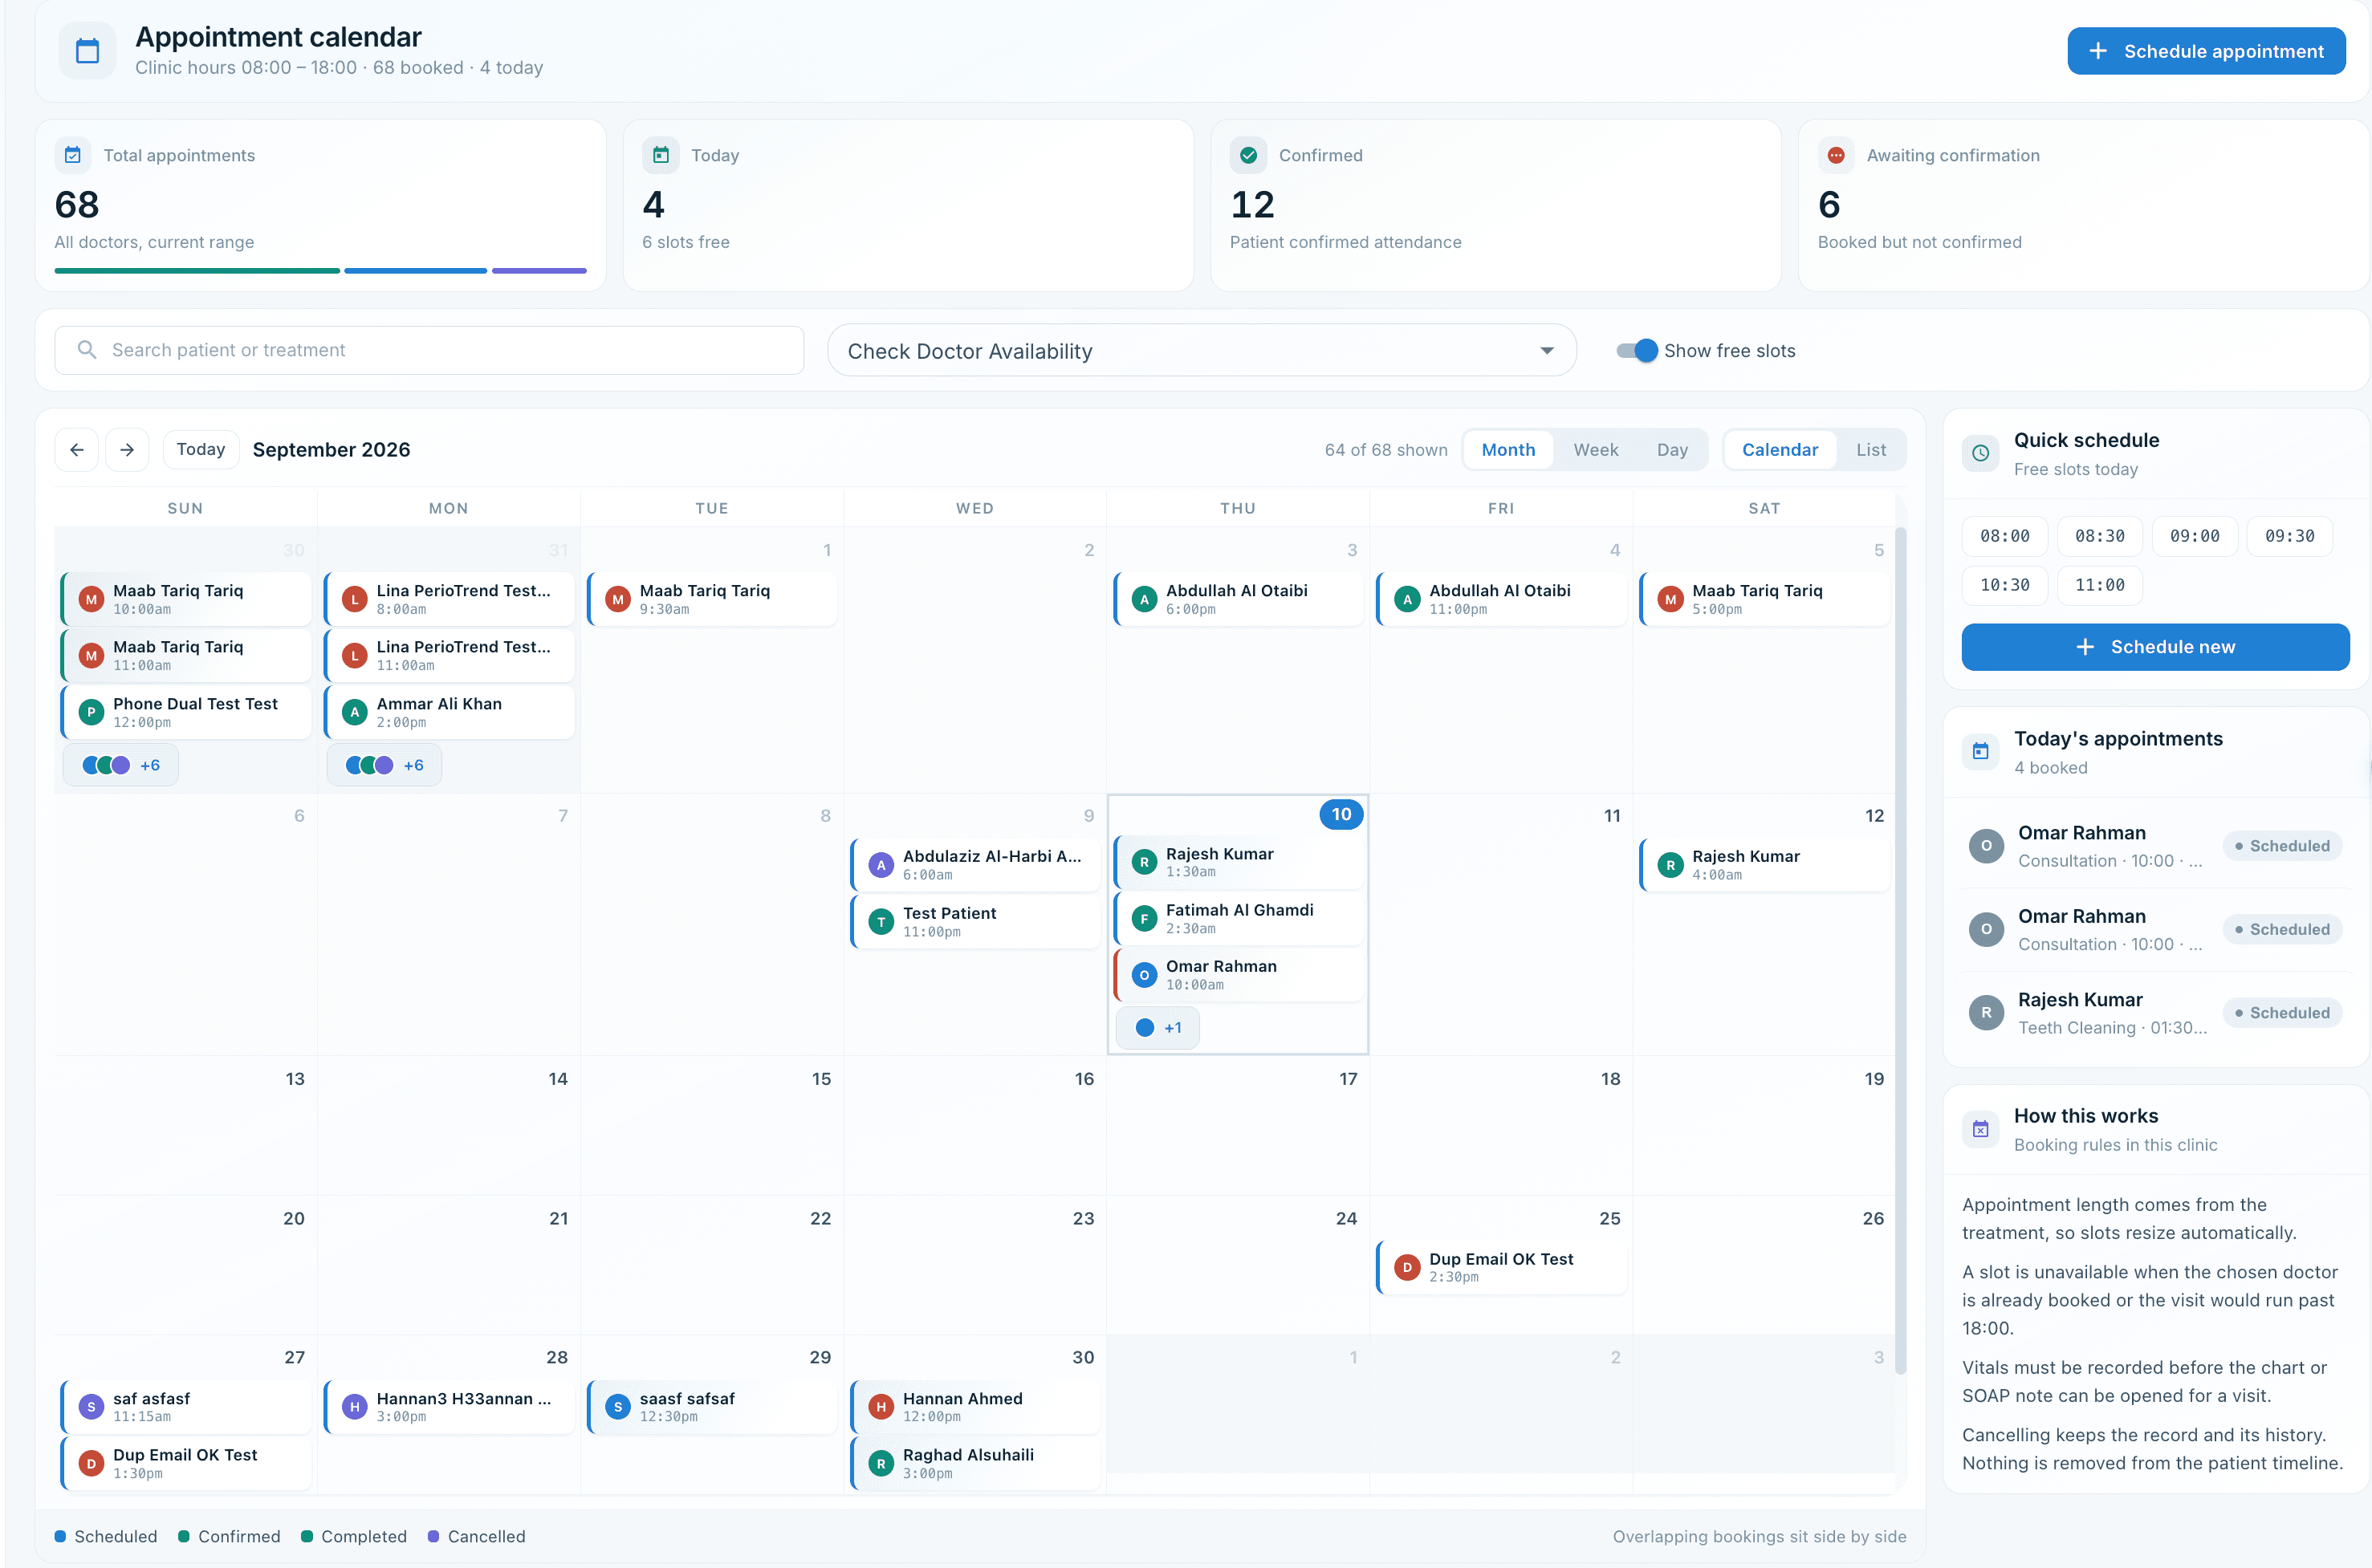This screenshot has height=1568, width=2372.
Task: Select the List view tab
Action: 1870,450
